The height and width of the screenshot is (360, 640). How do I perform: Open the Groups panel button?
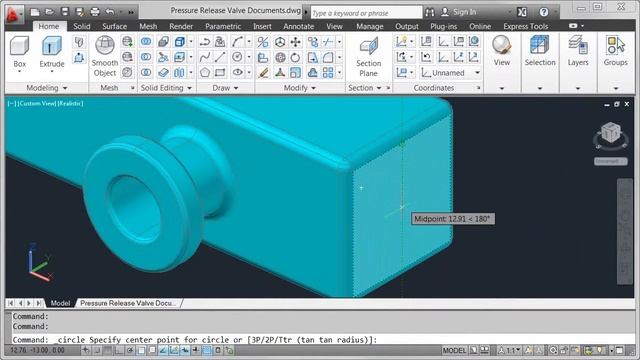pos(616,52)
